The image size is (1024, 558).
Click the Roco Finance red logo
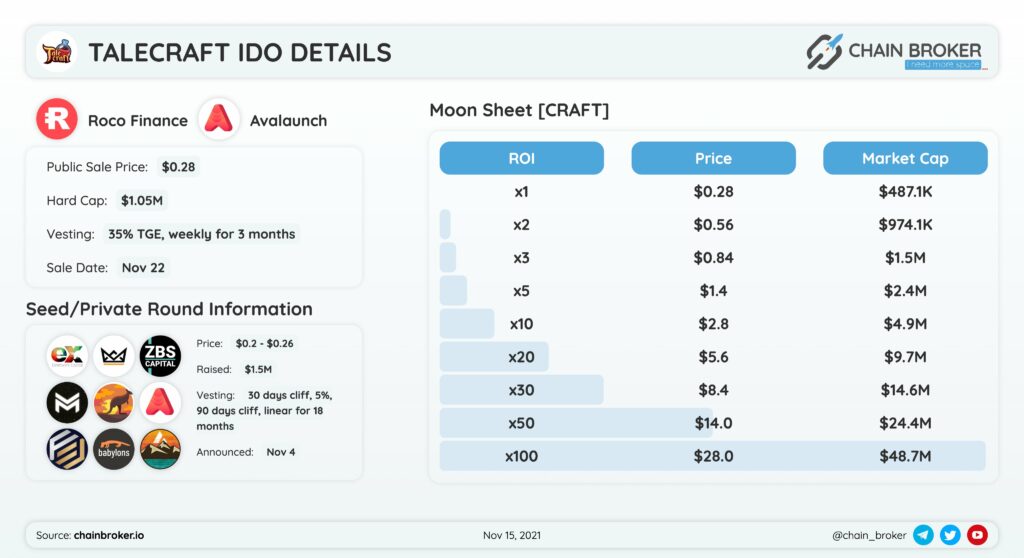57,119
